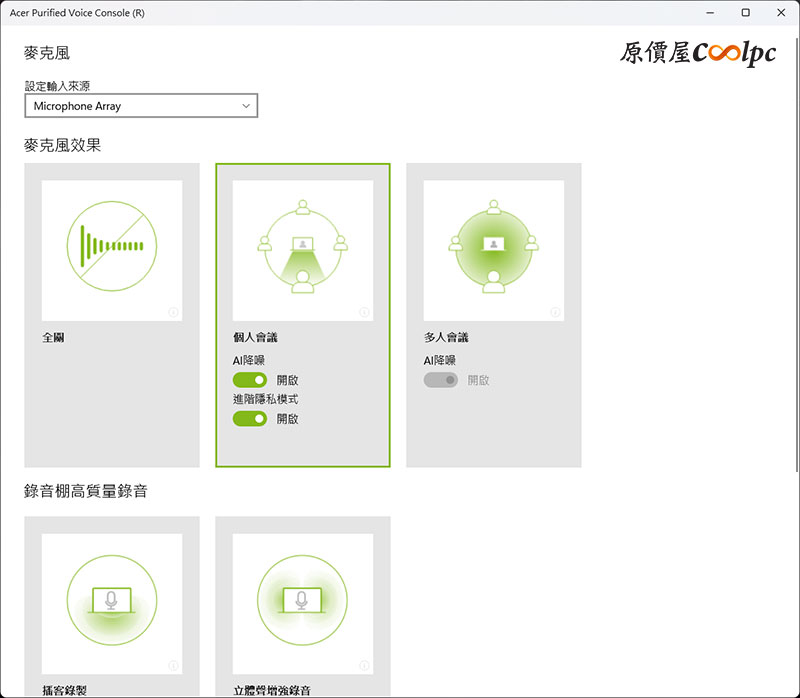The width and height of the screenshot is (800, 698).
Task: Toggle the 進階隱私模式 switch
Action: pos(250,419)
